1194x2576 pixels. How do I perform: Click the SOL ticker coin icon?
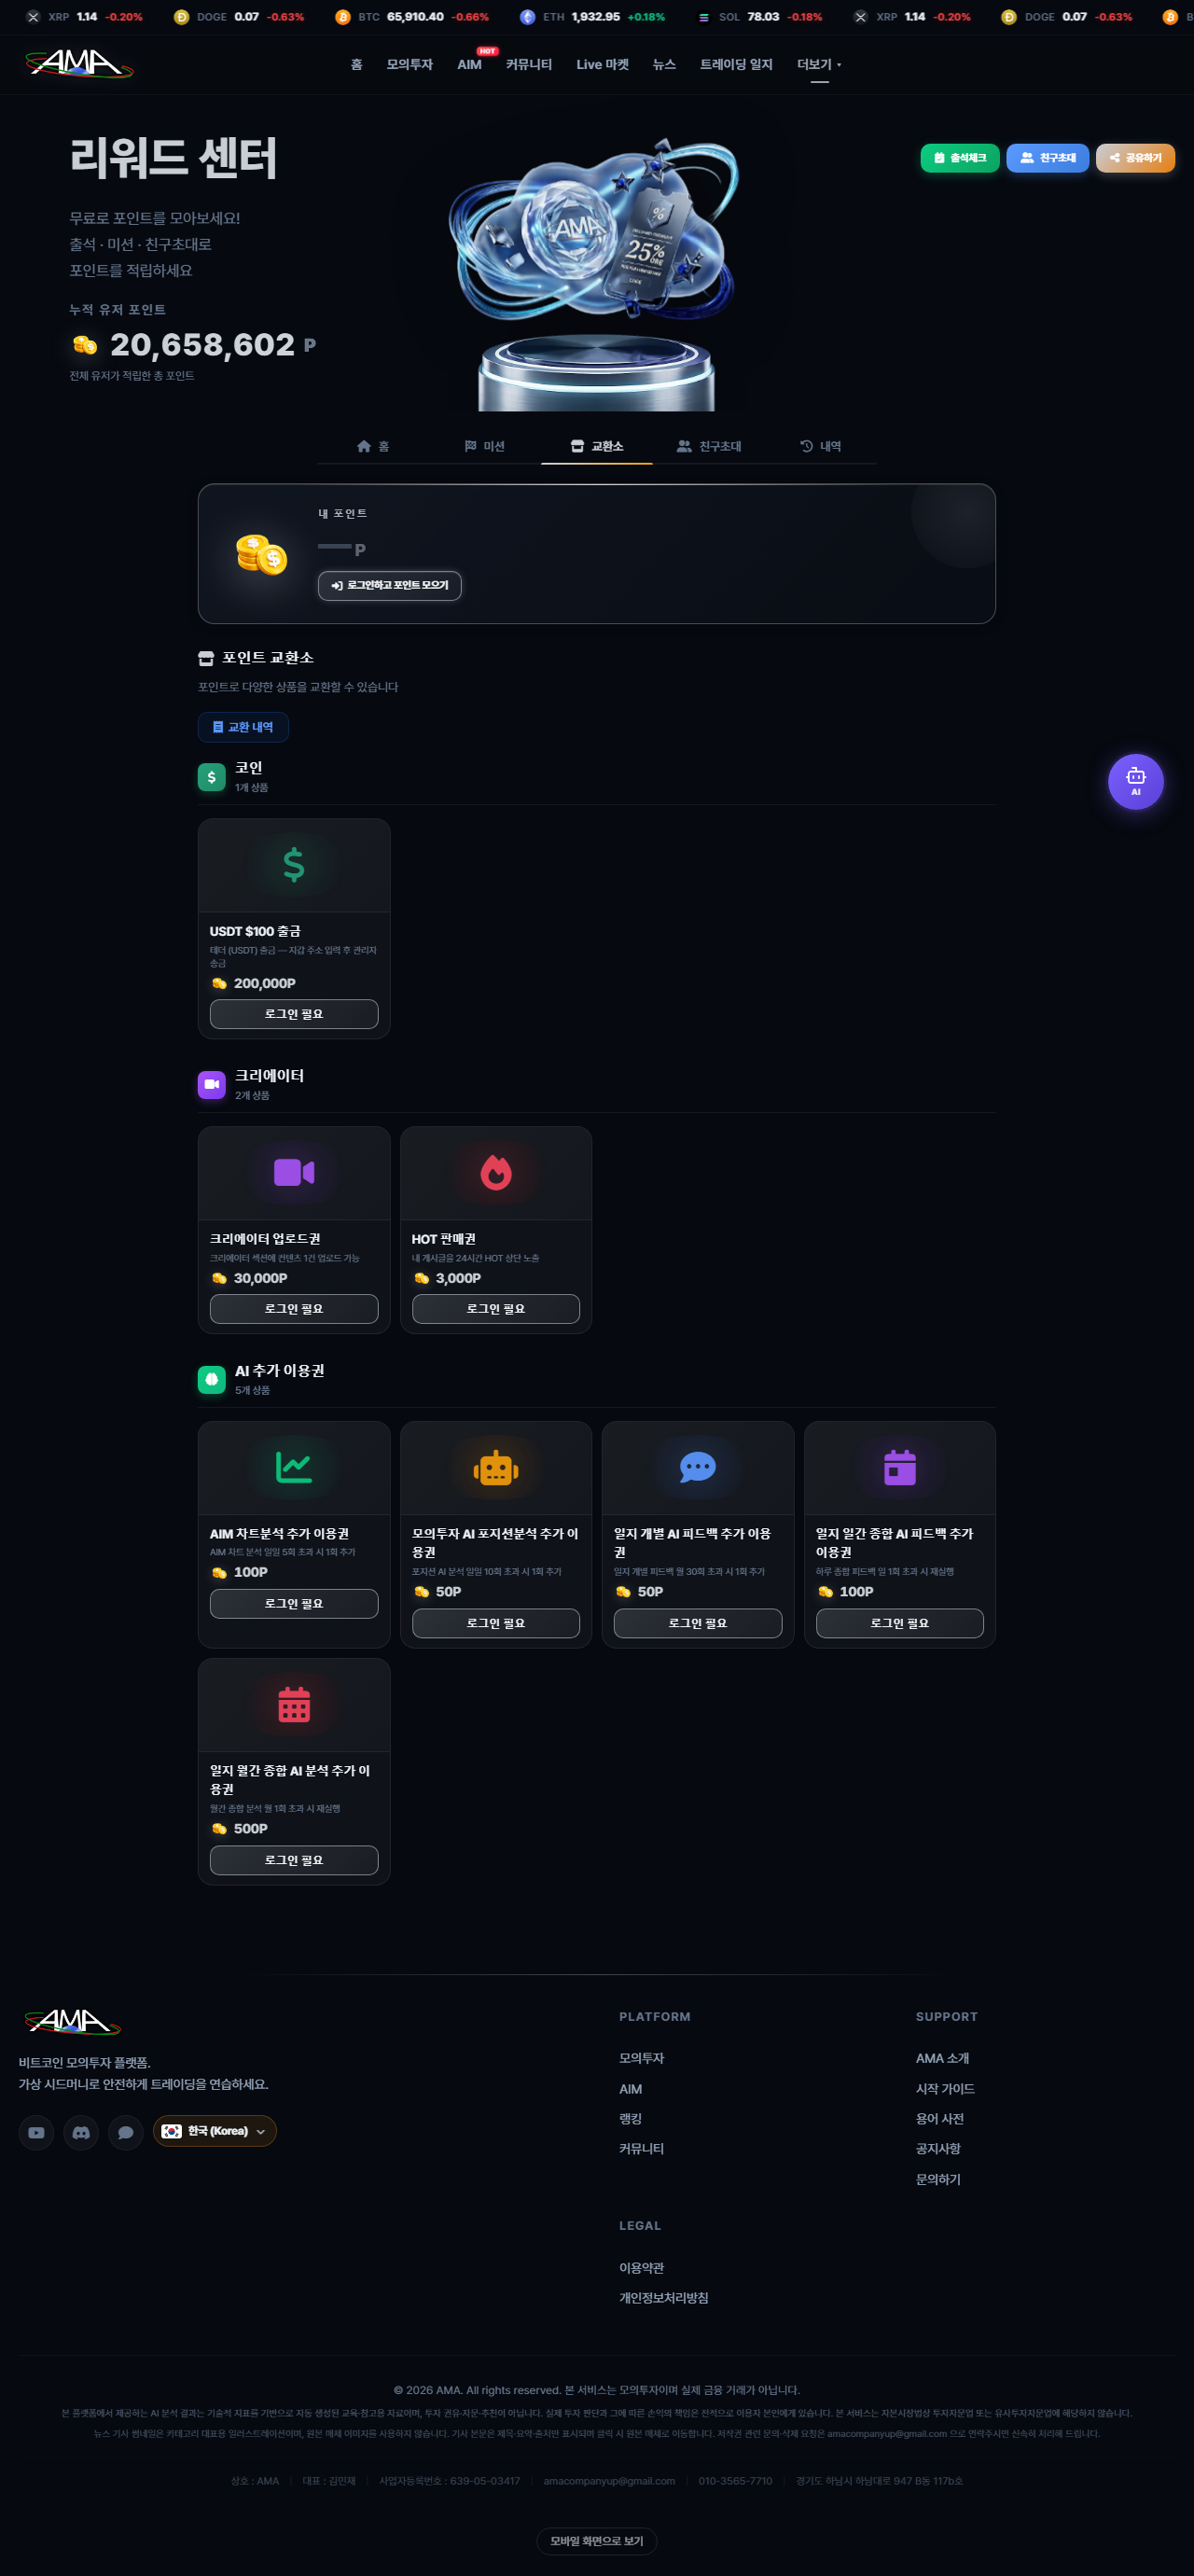point(703,17)
